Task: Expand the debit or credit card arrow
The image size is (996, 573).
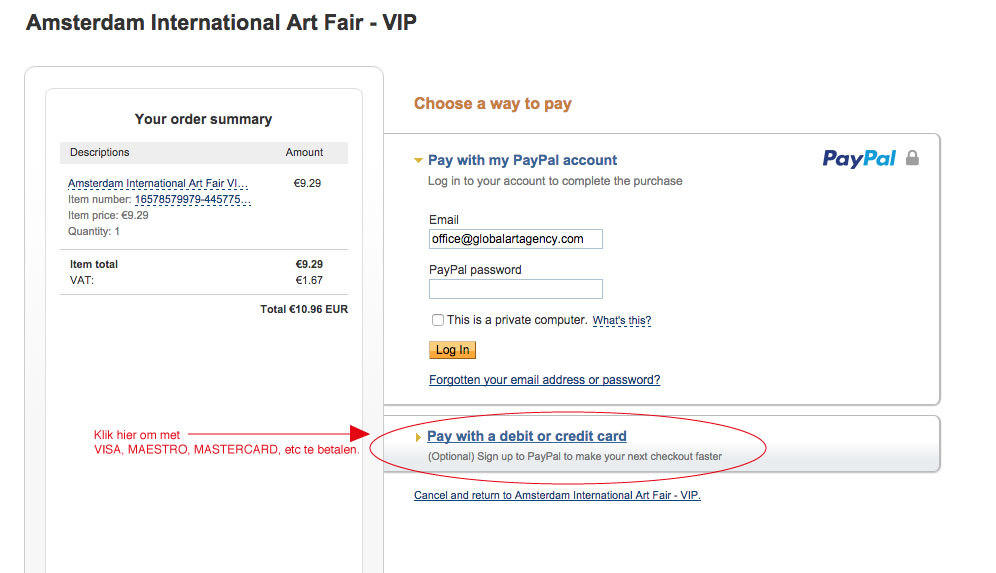Action: [418, 437]
